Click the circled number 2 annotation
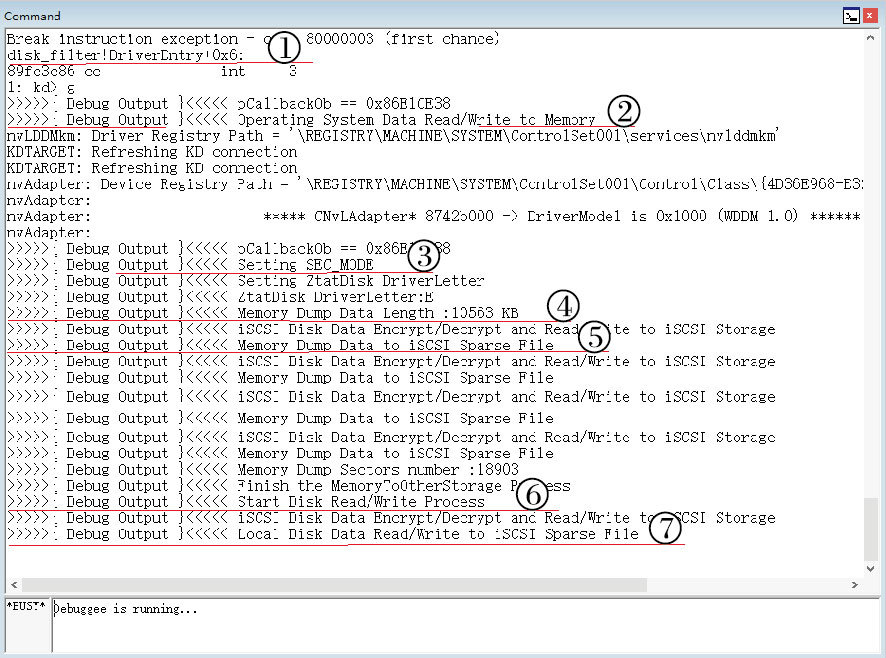Screen dimensions: 886x658 (623, 111)
